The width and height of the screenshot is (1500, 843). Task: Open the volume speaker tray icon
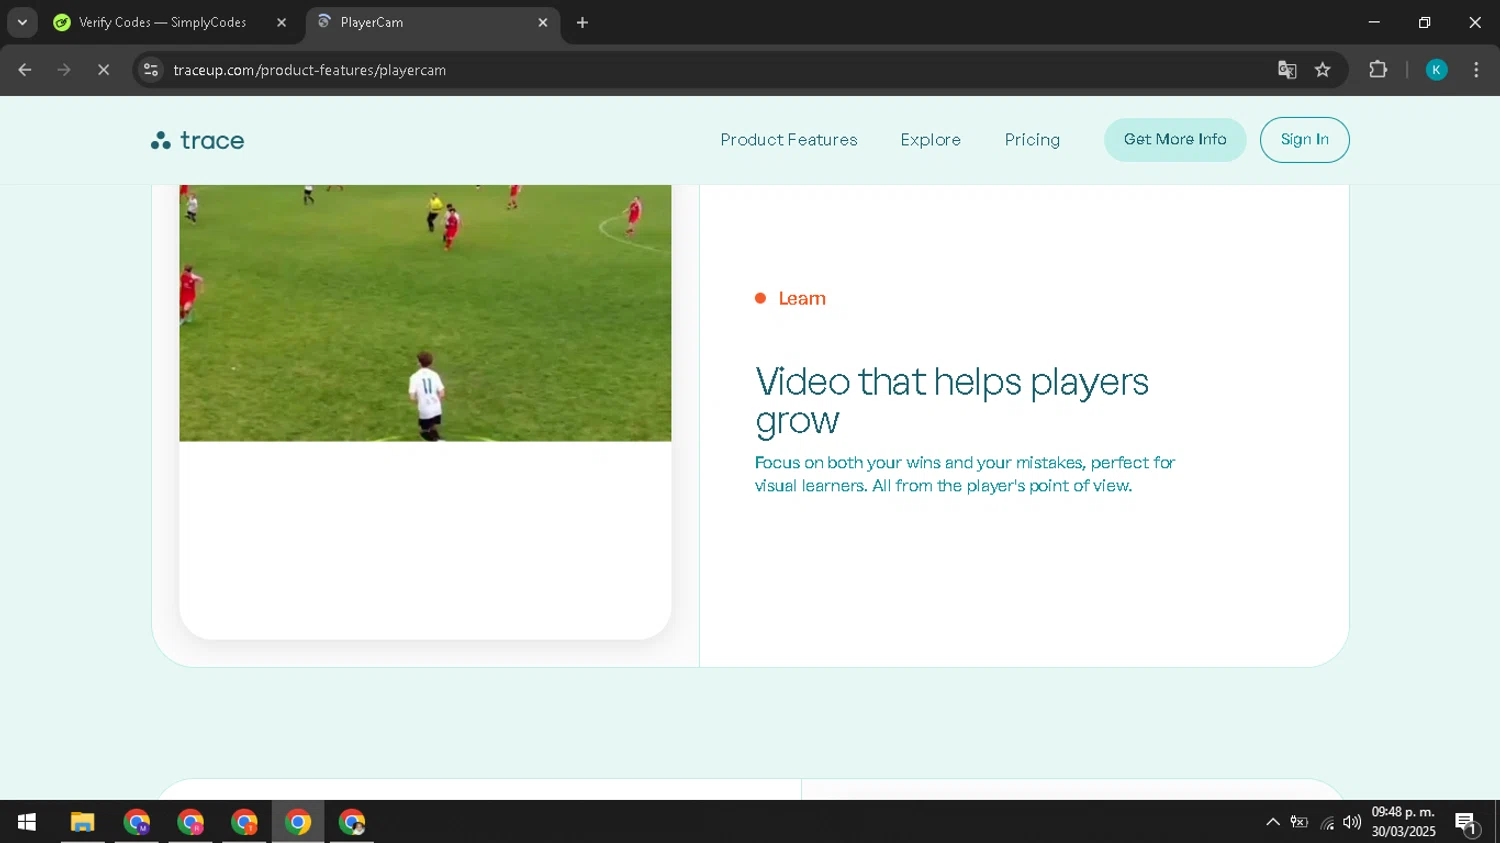pyautogui.click(x=1352, y=822)
